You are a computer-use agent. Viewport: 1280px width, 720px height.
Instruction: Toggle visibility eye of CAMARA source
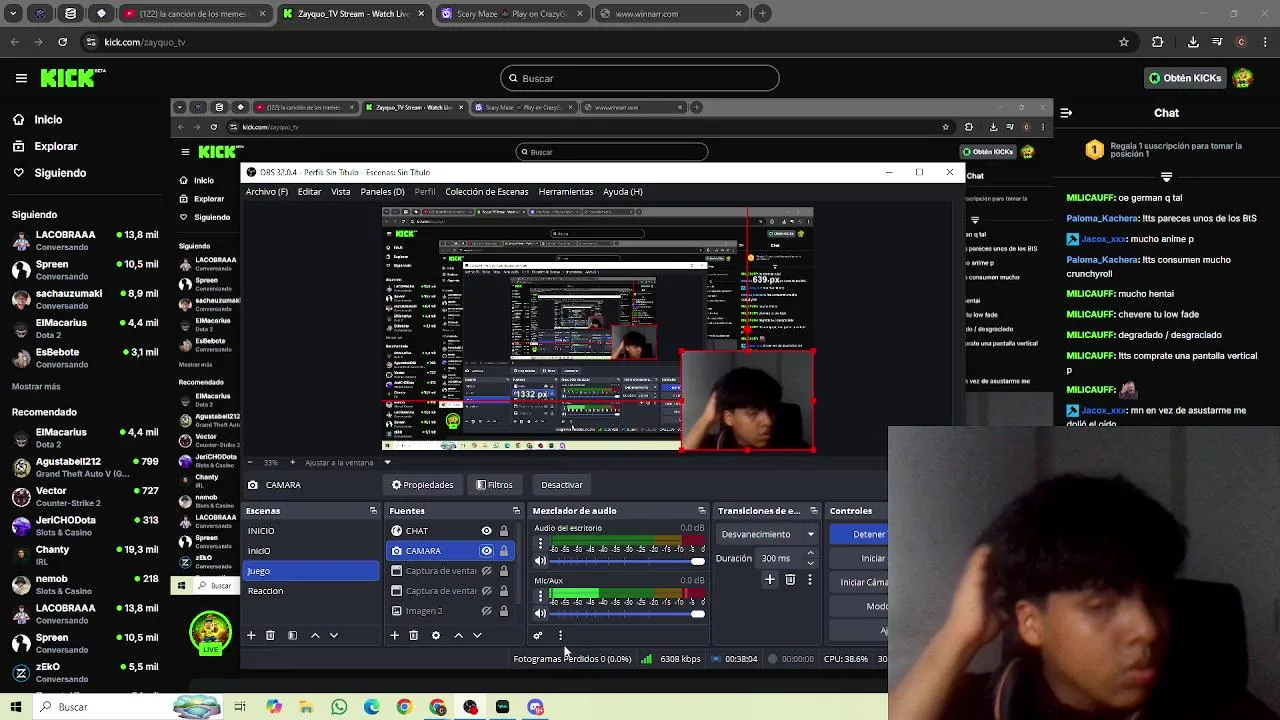[486, 551]
